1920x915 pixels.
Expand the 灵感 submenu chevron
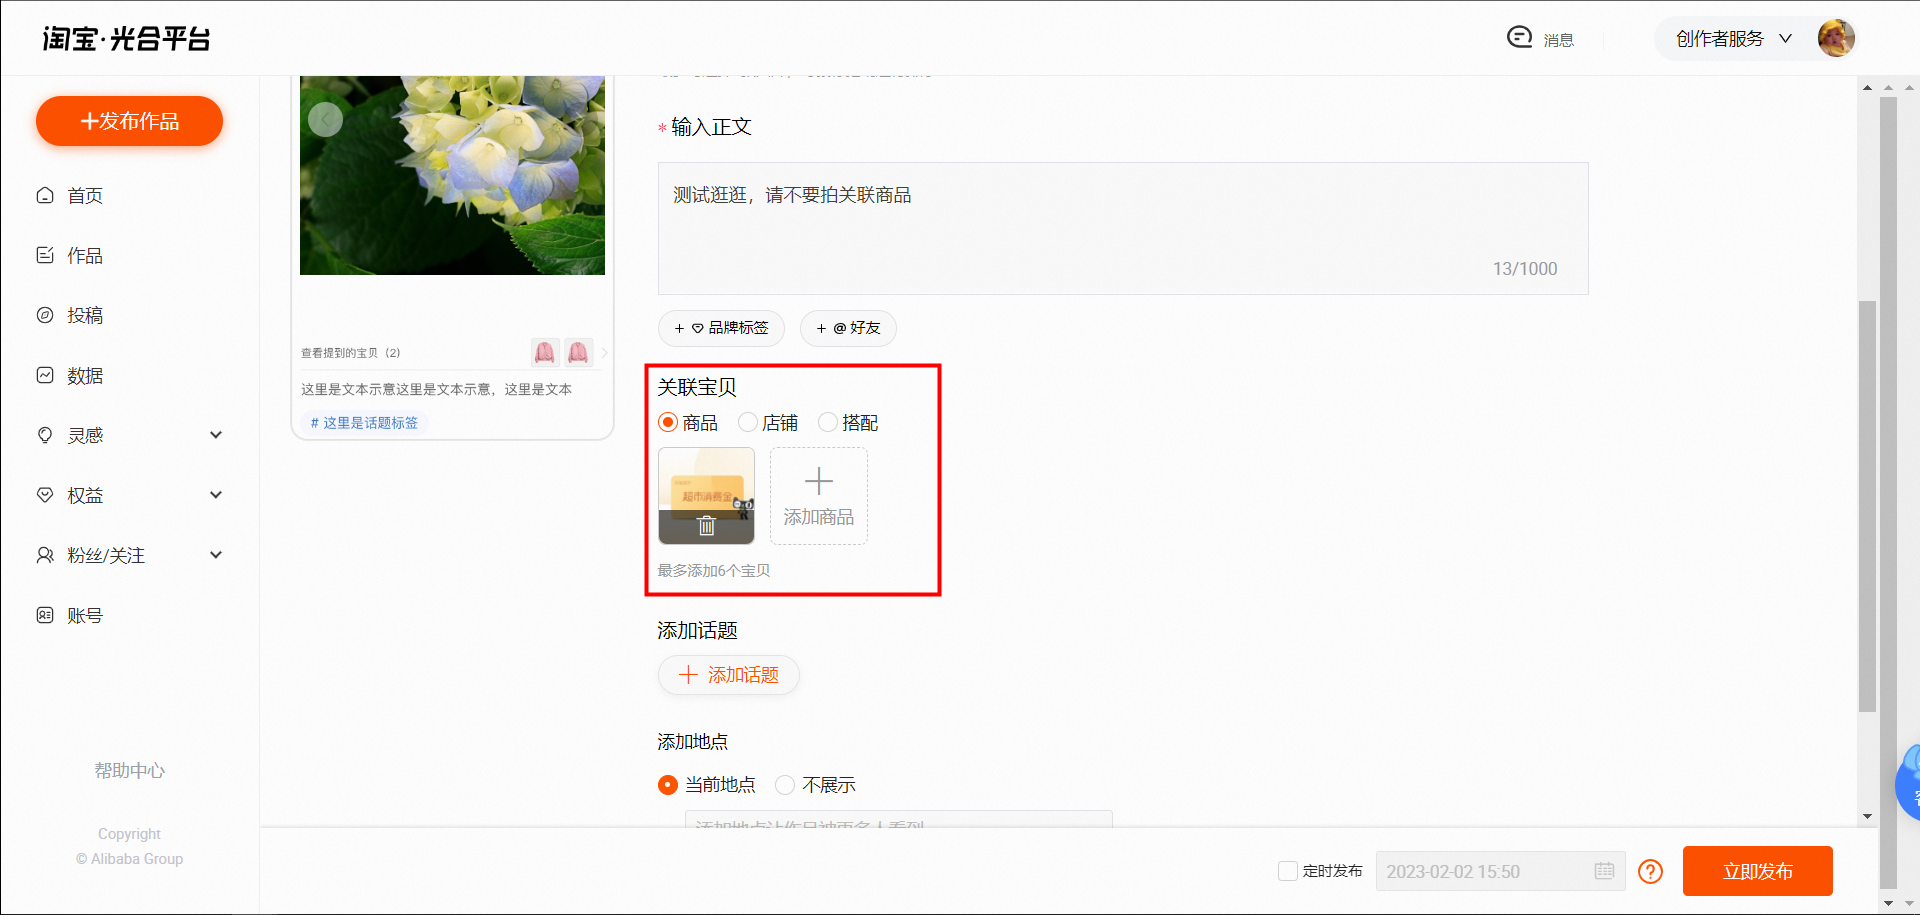click(216, 435)
